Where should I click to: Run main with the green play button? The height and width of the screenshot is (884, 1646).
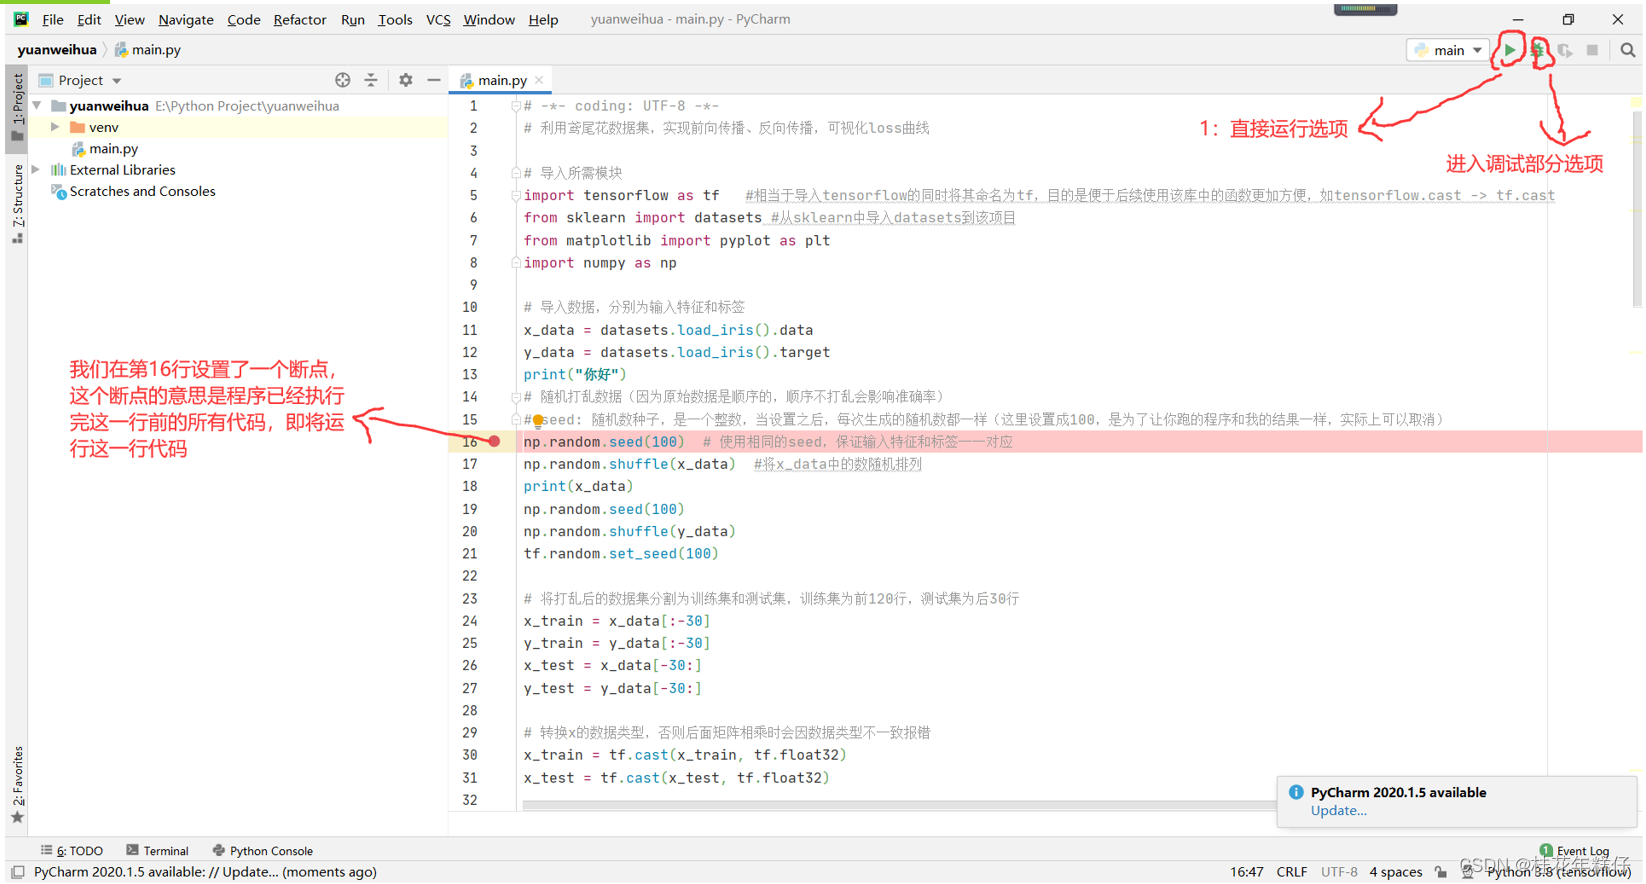coord(1510,50)
